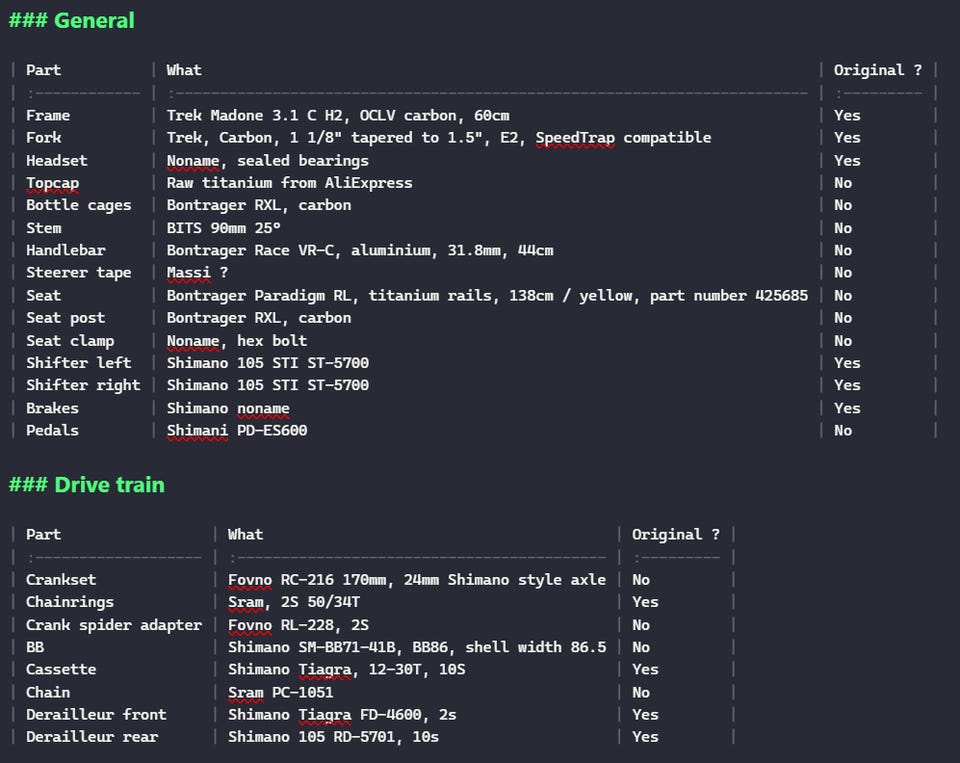Click "Crank spider adapter" part cell
Image resolution: width=960 pixels, height=763 pixels.
(x=113, y=625)
